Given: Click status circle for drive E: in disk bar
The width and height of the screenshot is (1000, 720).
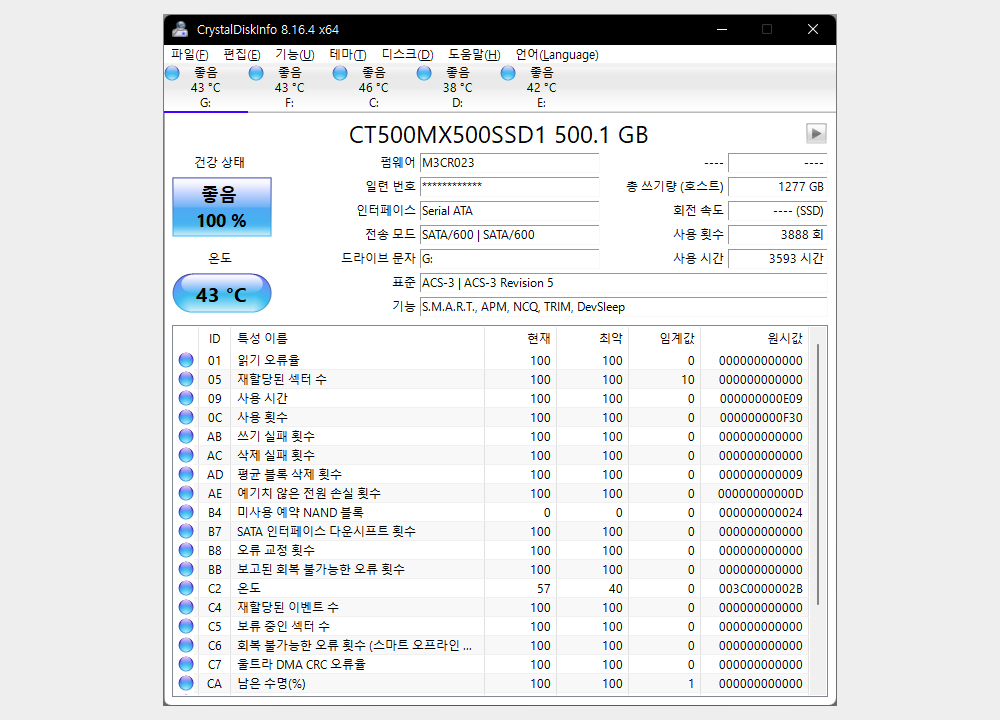Looking at the screenshot, I should coord(508,73).
